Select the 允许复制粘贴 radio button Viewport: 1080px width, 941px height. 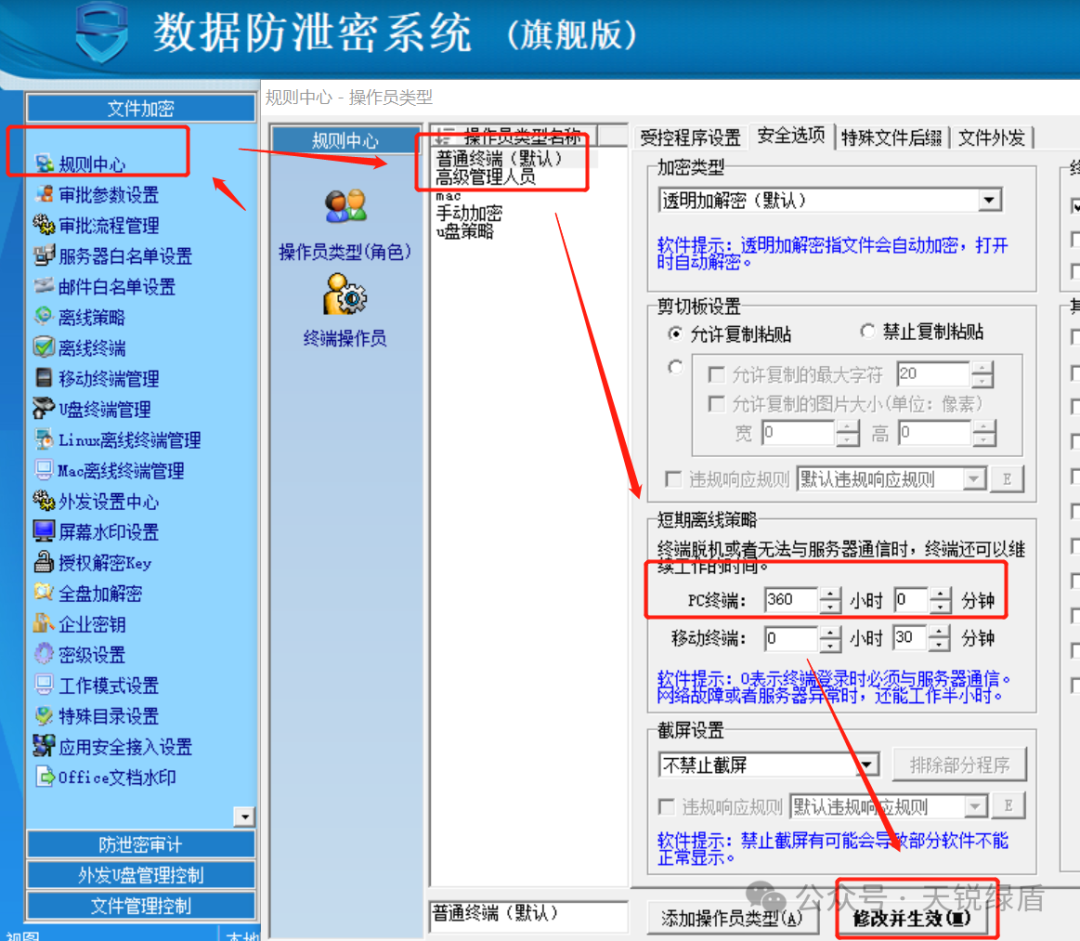click(x=676, y=334)
